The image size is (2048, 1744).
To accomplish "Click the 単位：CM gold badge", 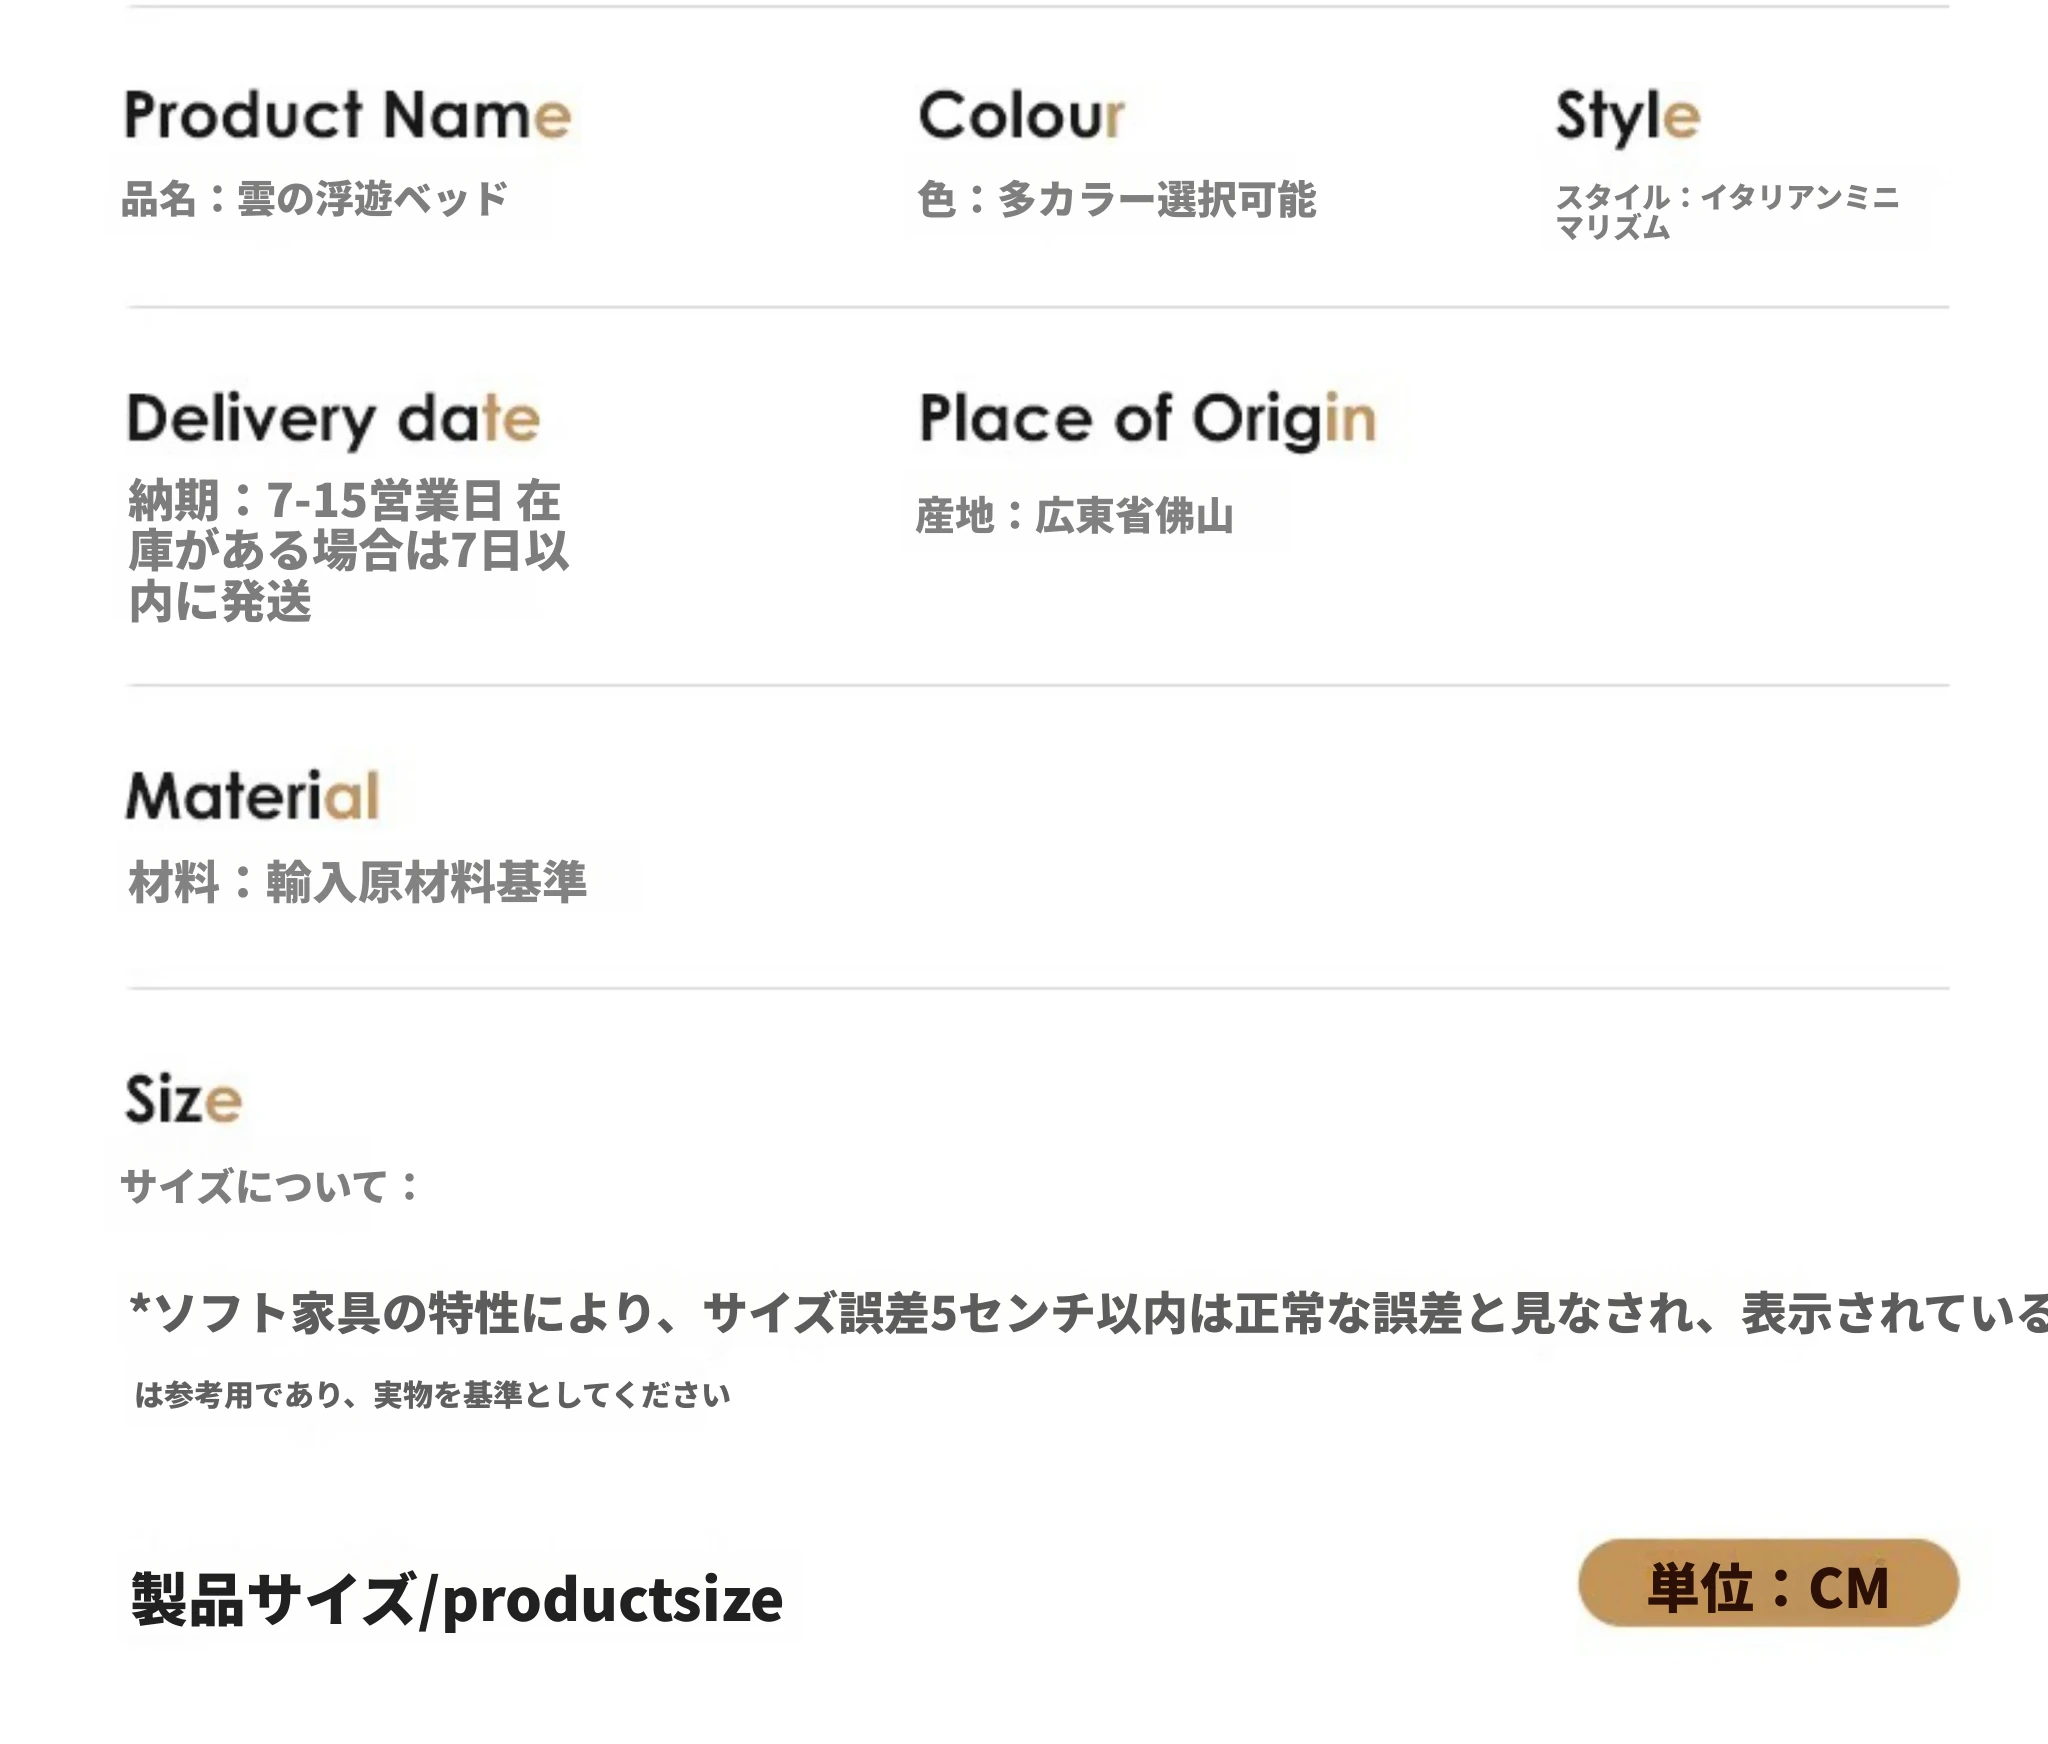I will (x=1768, y=1583).
